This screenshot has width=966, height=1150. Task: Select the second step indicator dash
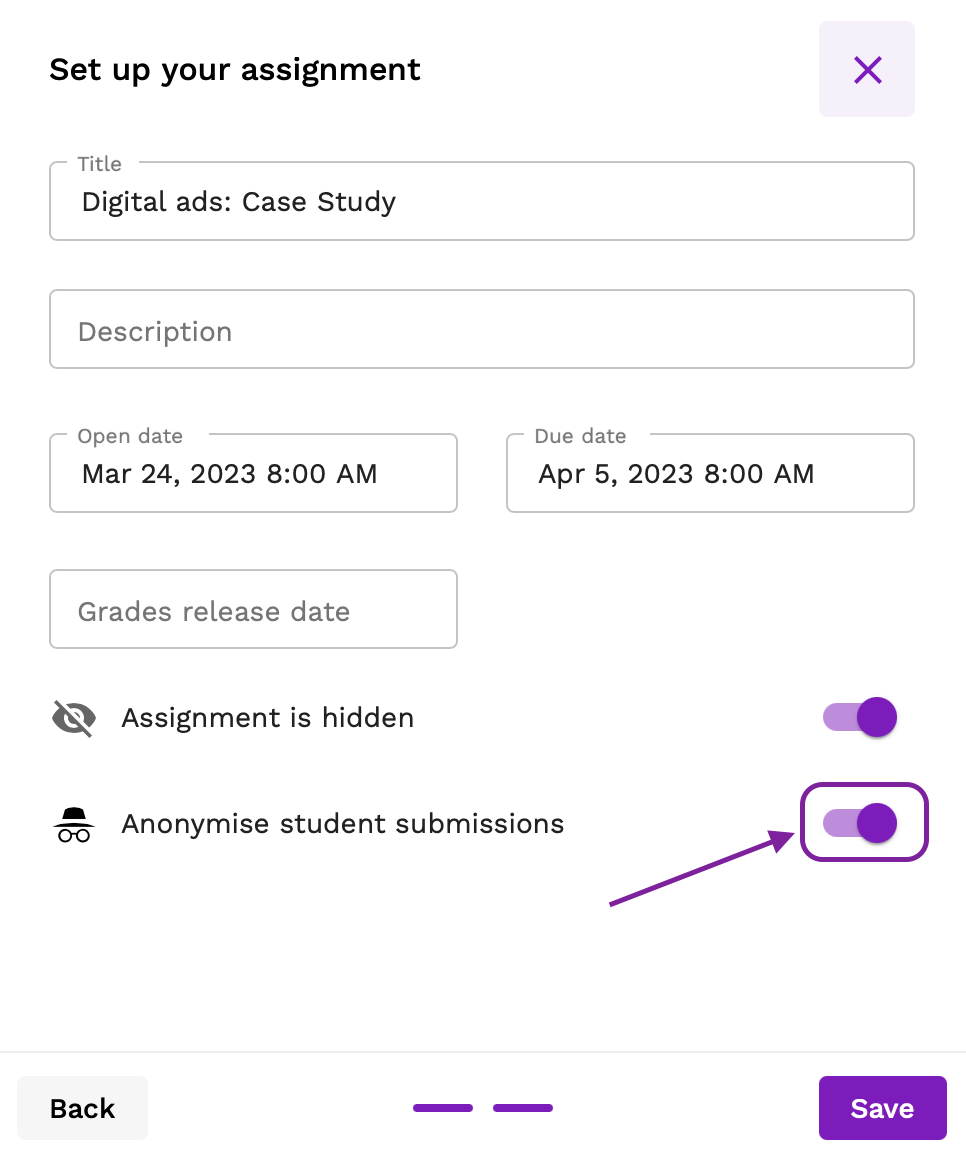pos(523,1108)
